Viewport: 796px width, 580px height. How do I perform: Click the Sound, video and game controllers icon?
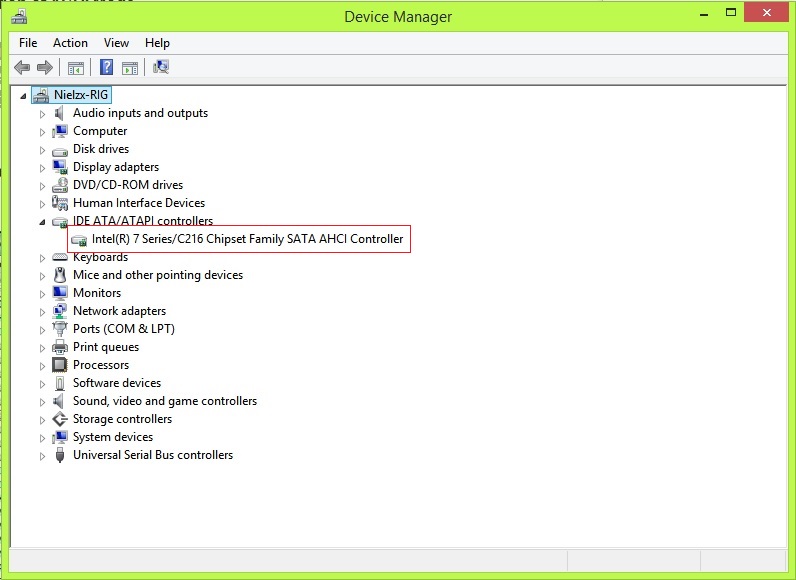tap(59, 401)
